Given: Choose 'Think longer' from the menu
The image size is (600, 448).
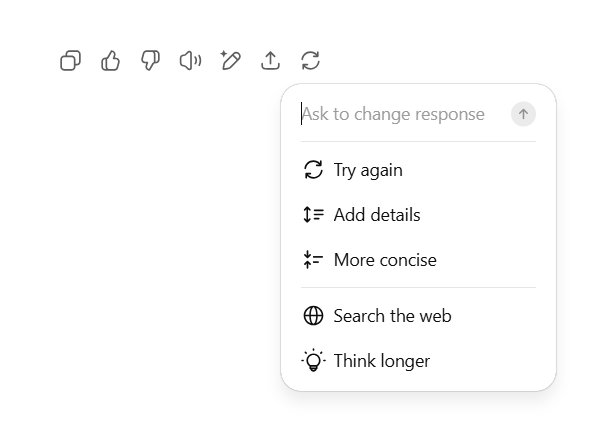Looking at the screenshot, I should [x=418, y=361].
